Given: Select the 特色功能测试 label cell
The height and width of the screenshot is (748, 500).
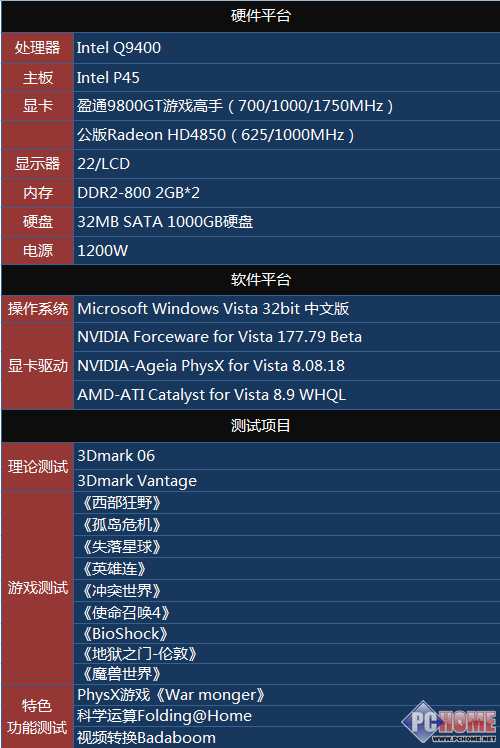Looking at the screenshot, I should [x=38, y=717].
